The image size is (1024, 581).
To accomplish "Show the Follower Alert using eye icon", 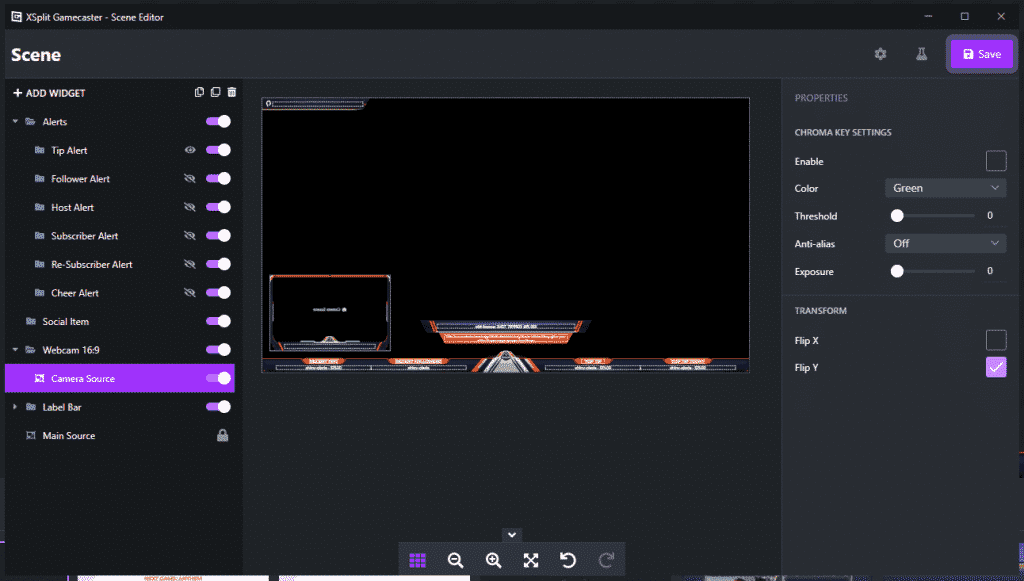I will pos(190,179).
